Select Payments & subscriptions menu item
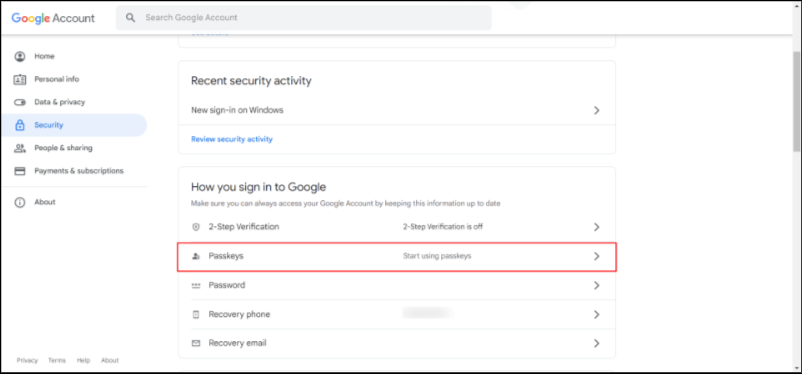 click(x=74, y=171)
